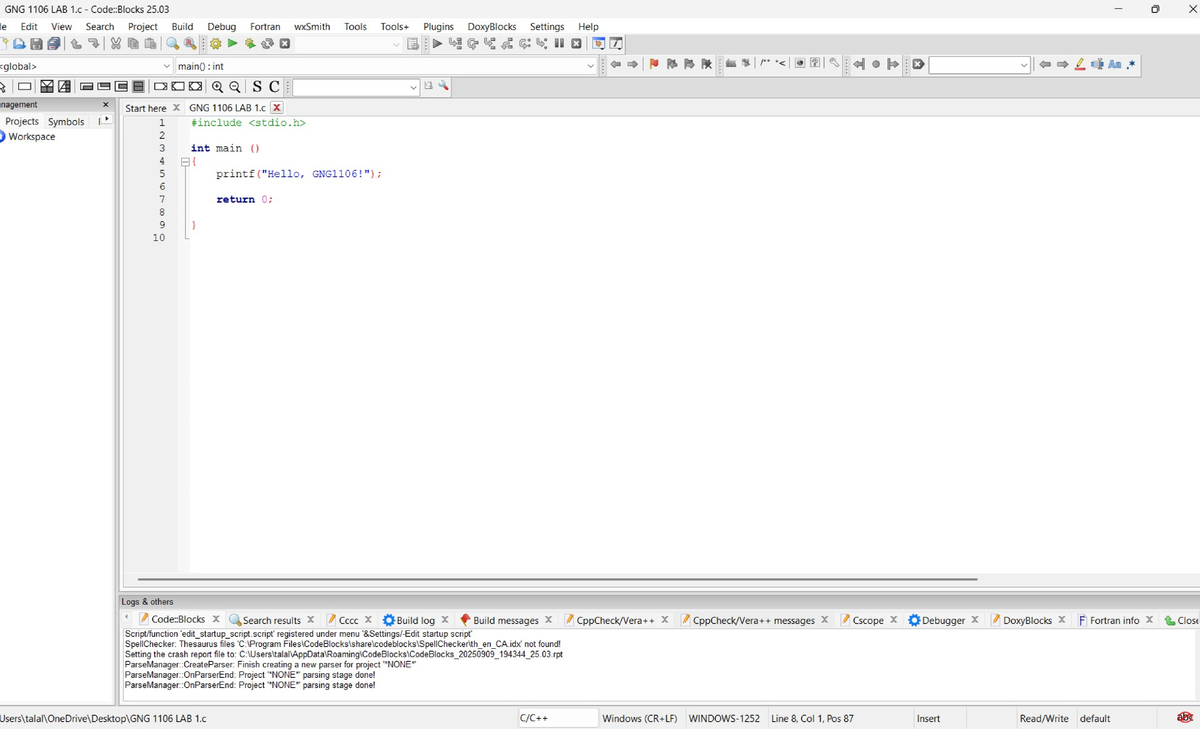Open the Projects tab in Management panel
Viewport: 1200px width, 729px height.
click(x=22, y=121)
